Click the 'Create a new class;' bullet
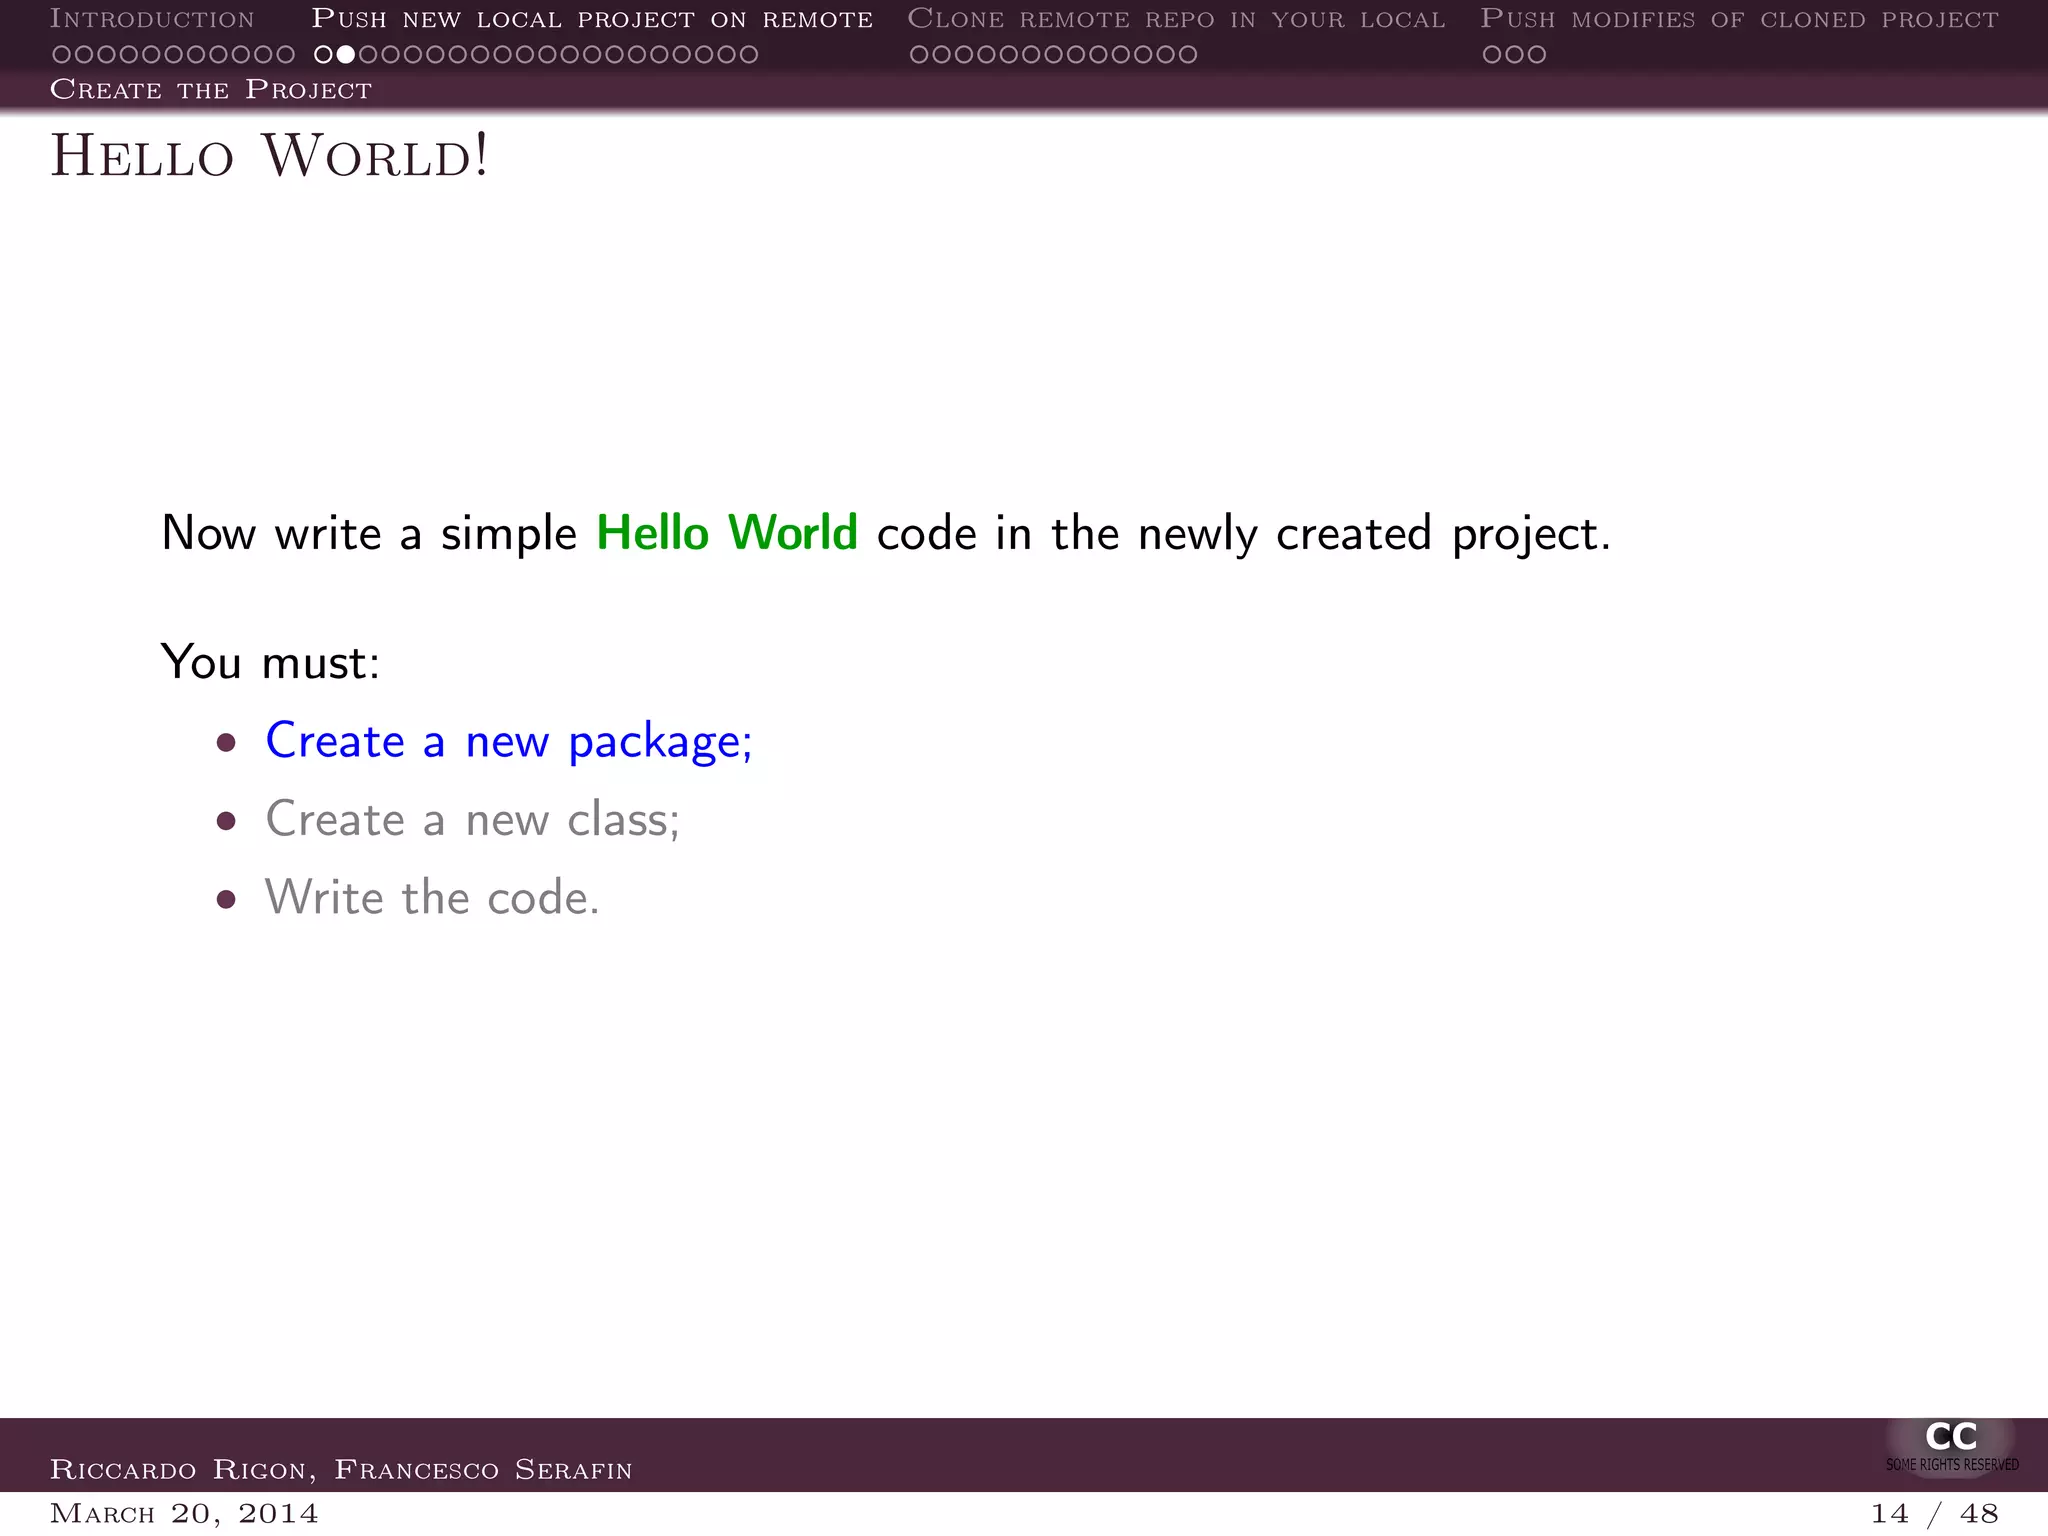Screen dimensions: 2048x1536 click(472, 819)
